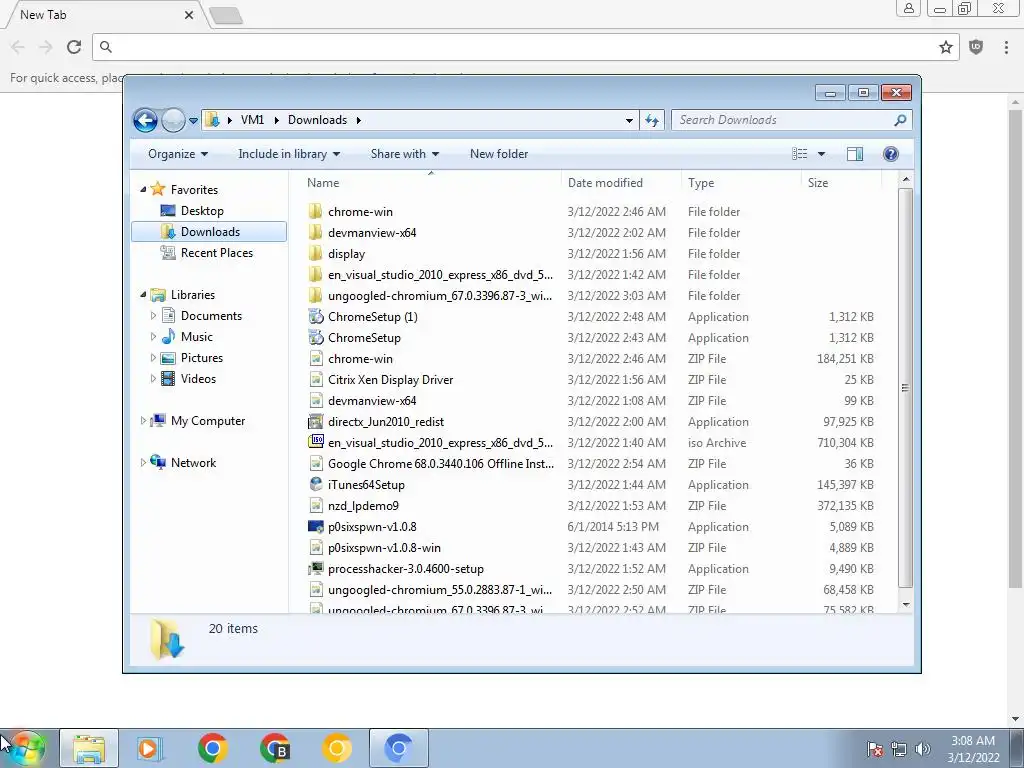Sort by the Size column header
Image resolution: width=1024 pixels, height=768 pixels.
click(x=841, y=183)
